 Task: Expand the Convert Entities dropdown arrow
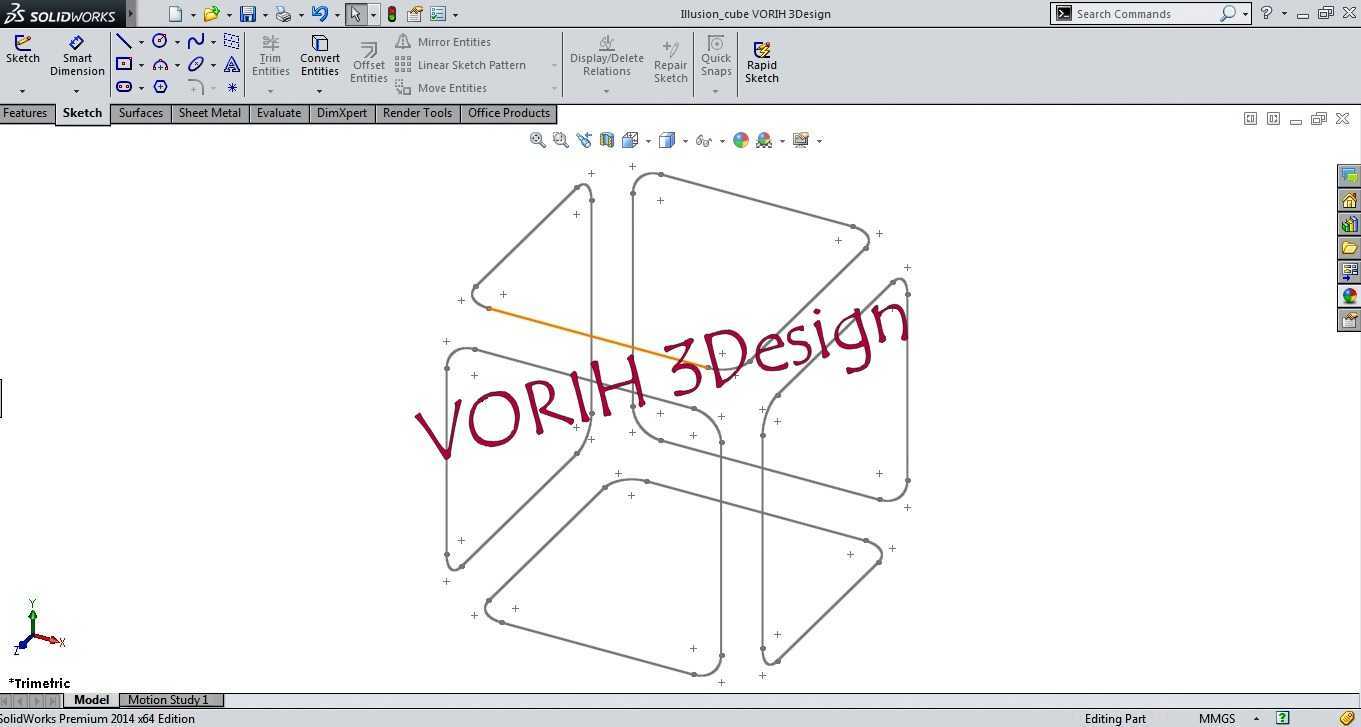pyautogui.click(x=320, y=91)
